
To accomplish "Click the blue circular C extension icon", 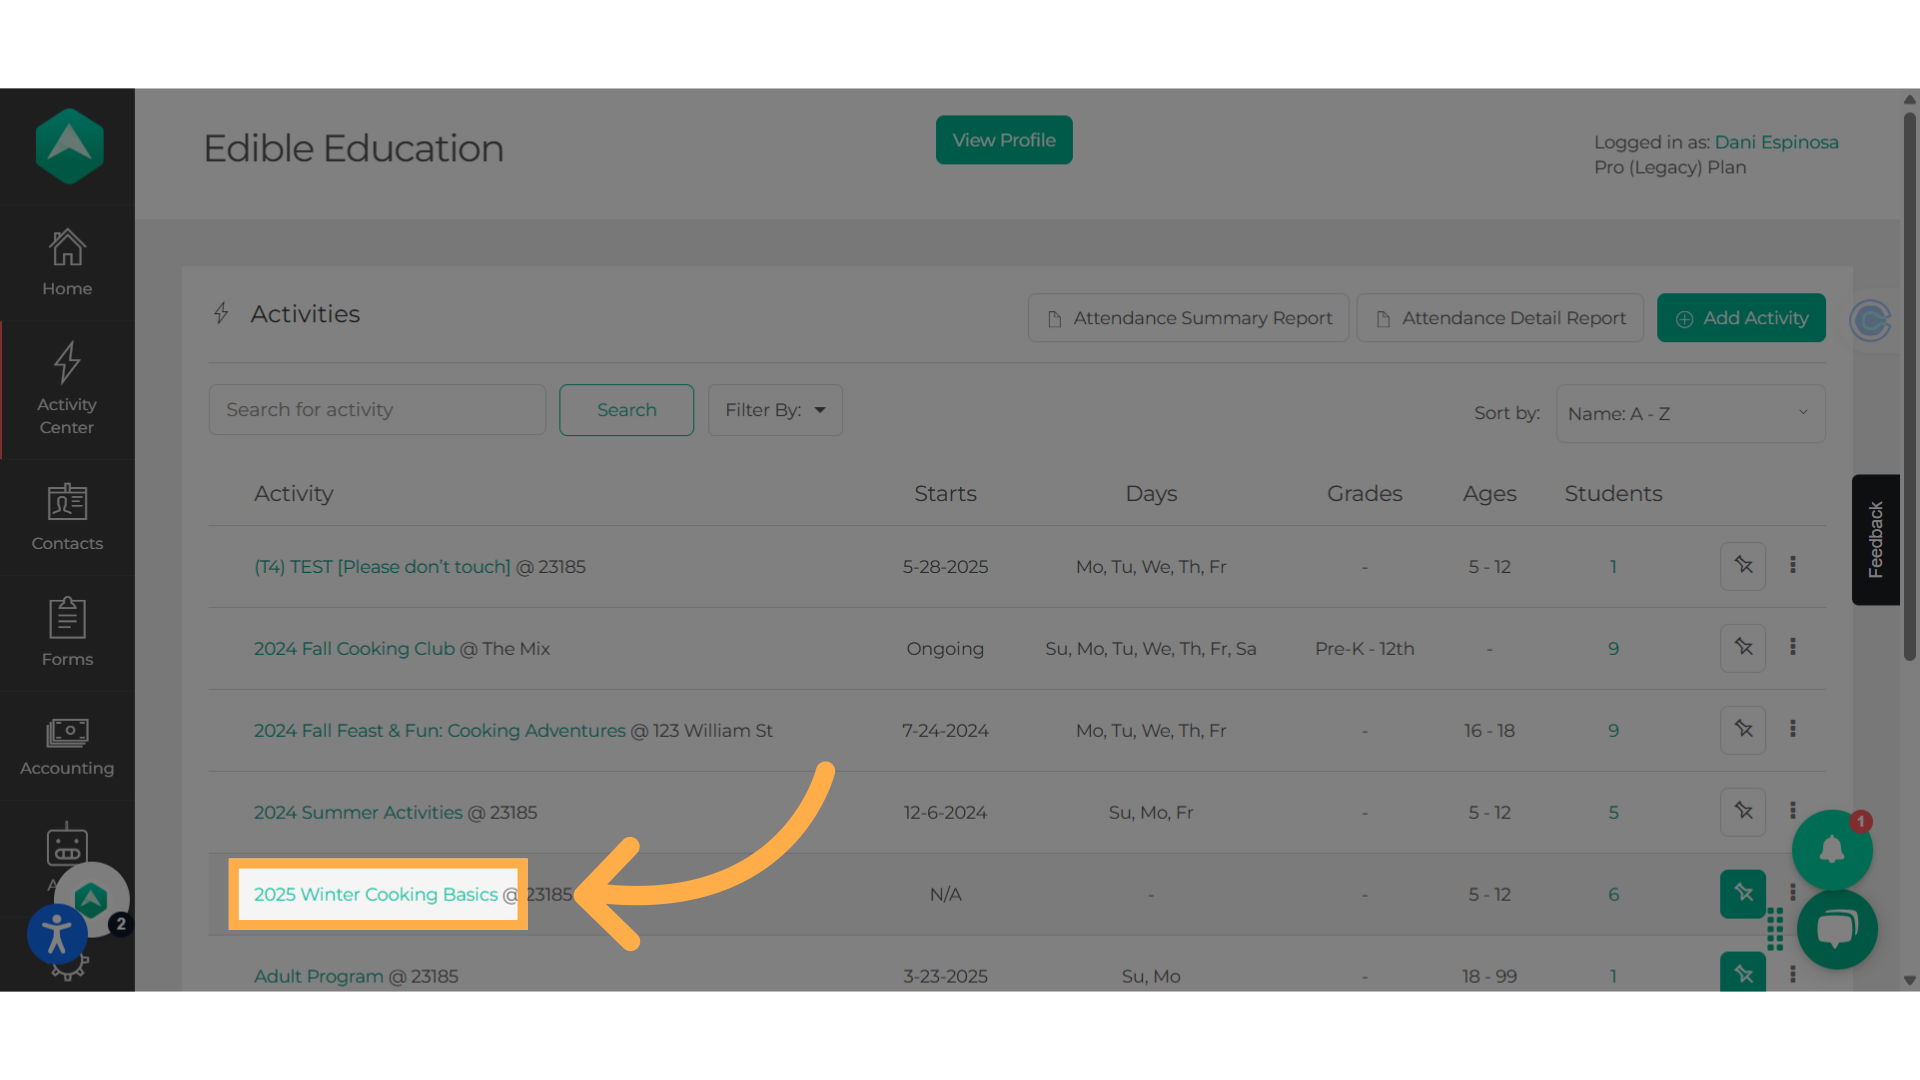I will (1870, 321).
